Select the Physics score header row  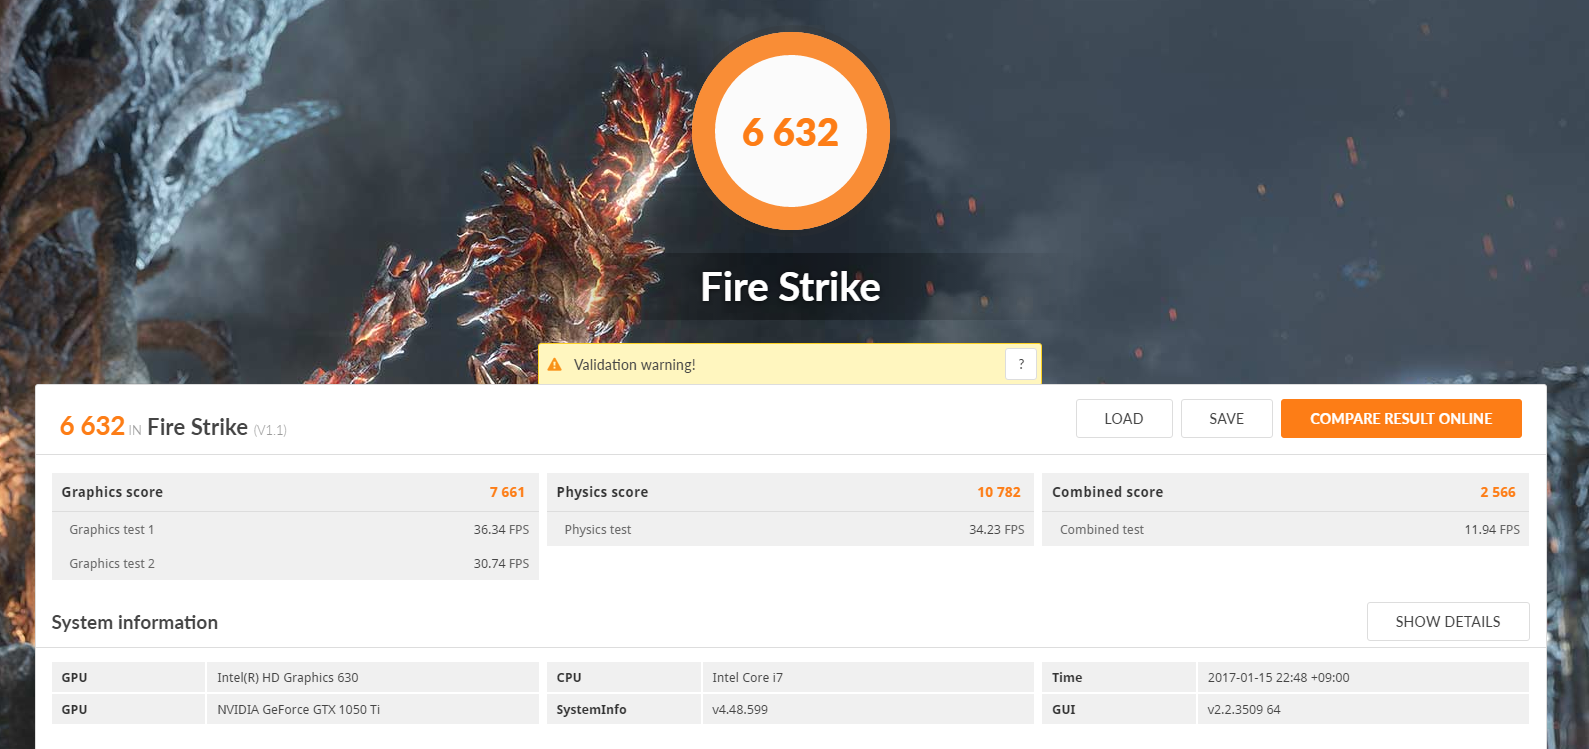789,492
